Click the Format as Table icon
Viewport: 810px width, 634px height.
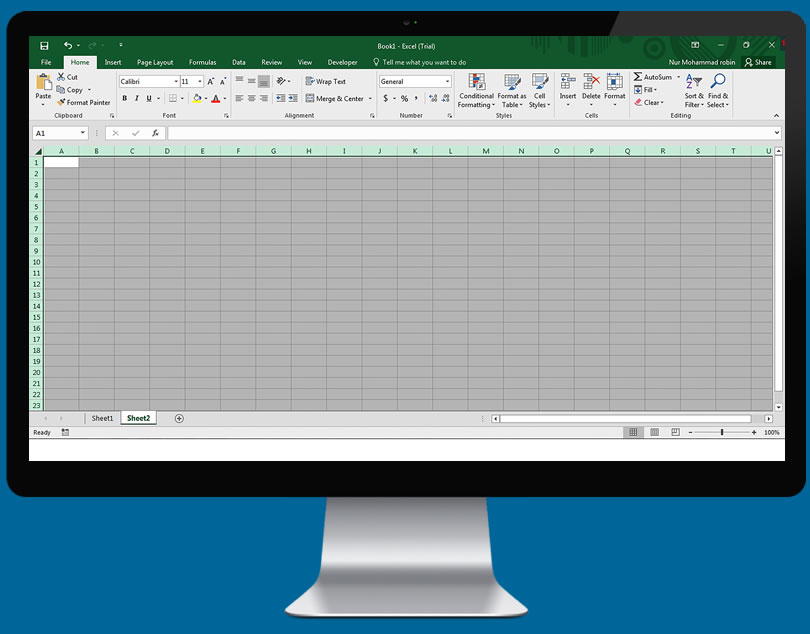point(512,91)
